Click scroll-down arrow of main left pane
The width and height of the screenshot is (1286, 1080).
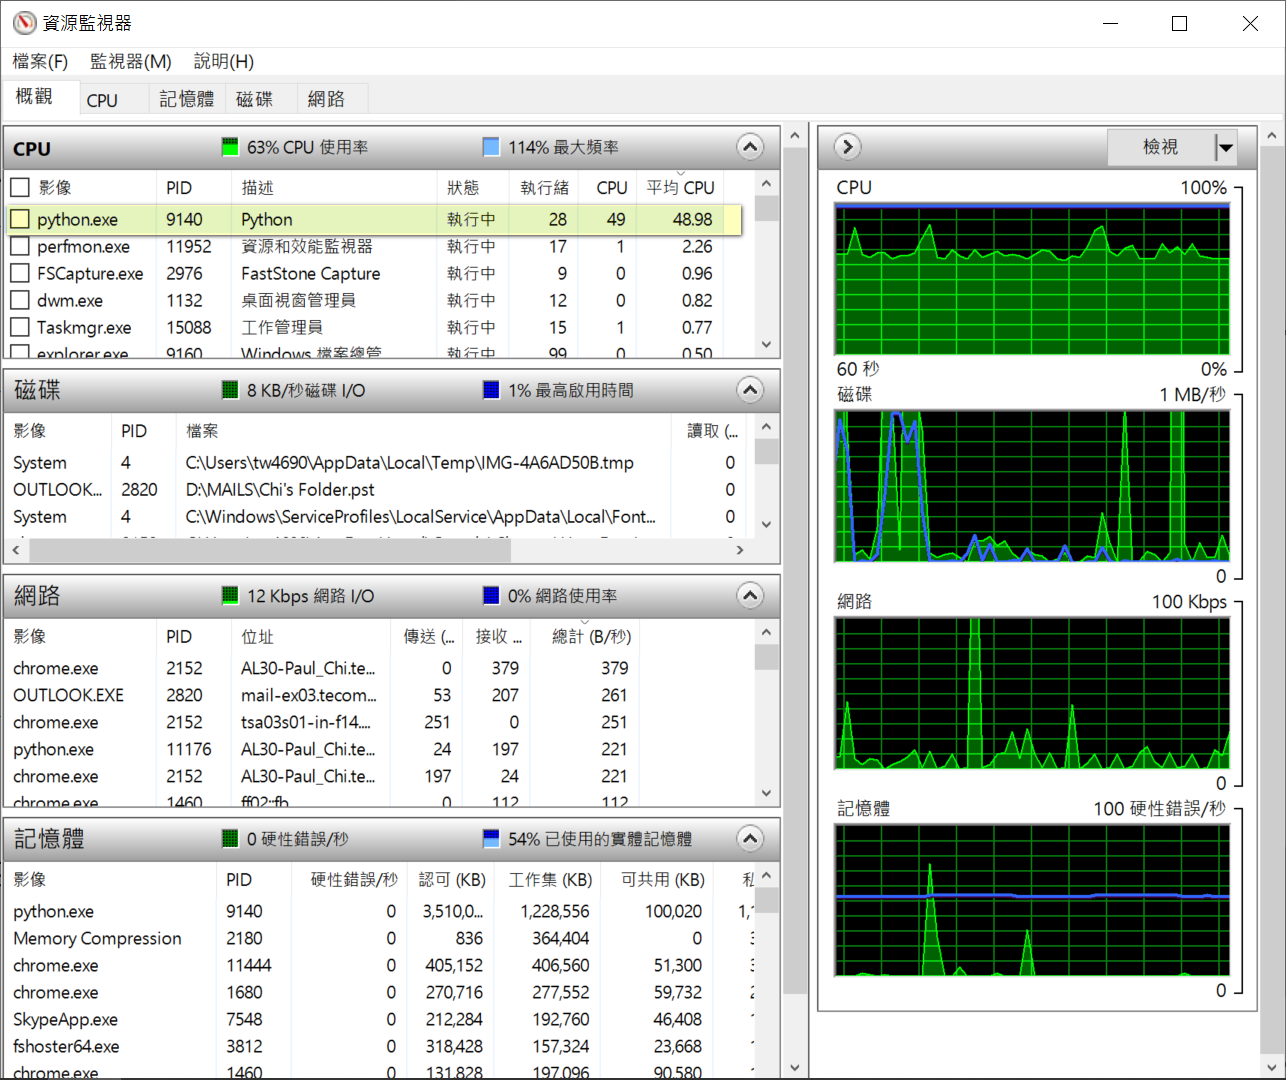click(x=795, y=1067)
